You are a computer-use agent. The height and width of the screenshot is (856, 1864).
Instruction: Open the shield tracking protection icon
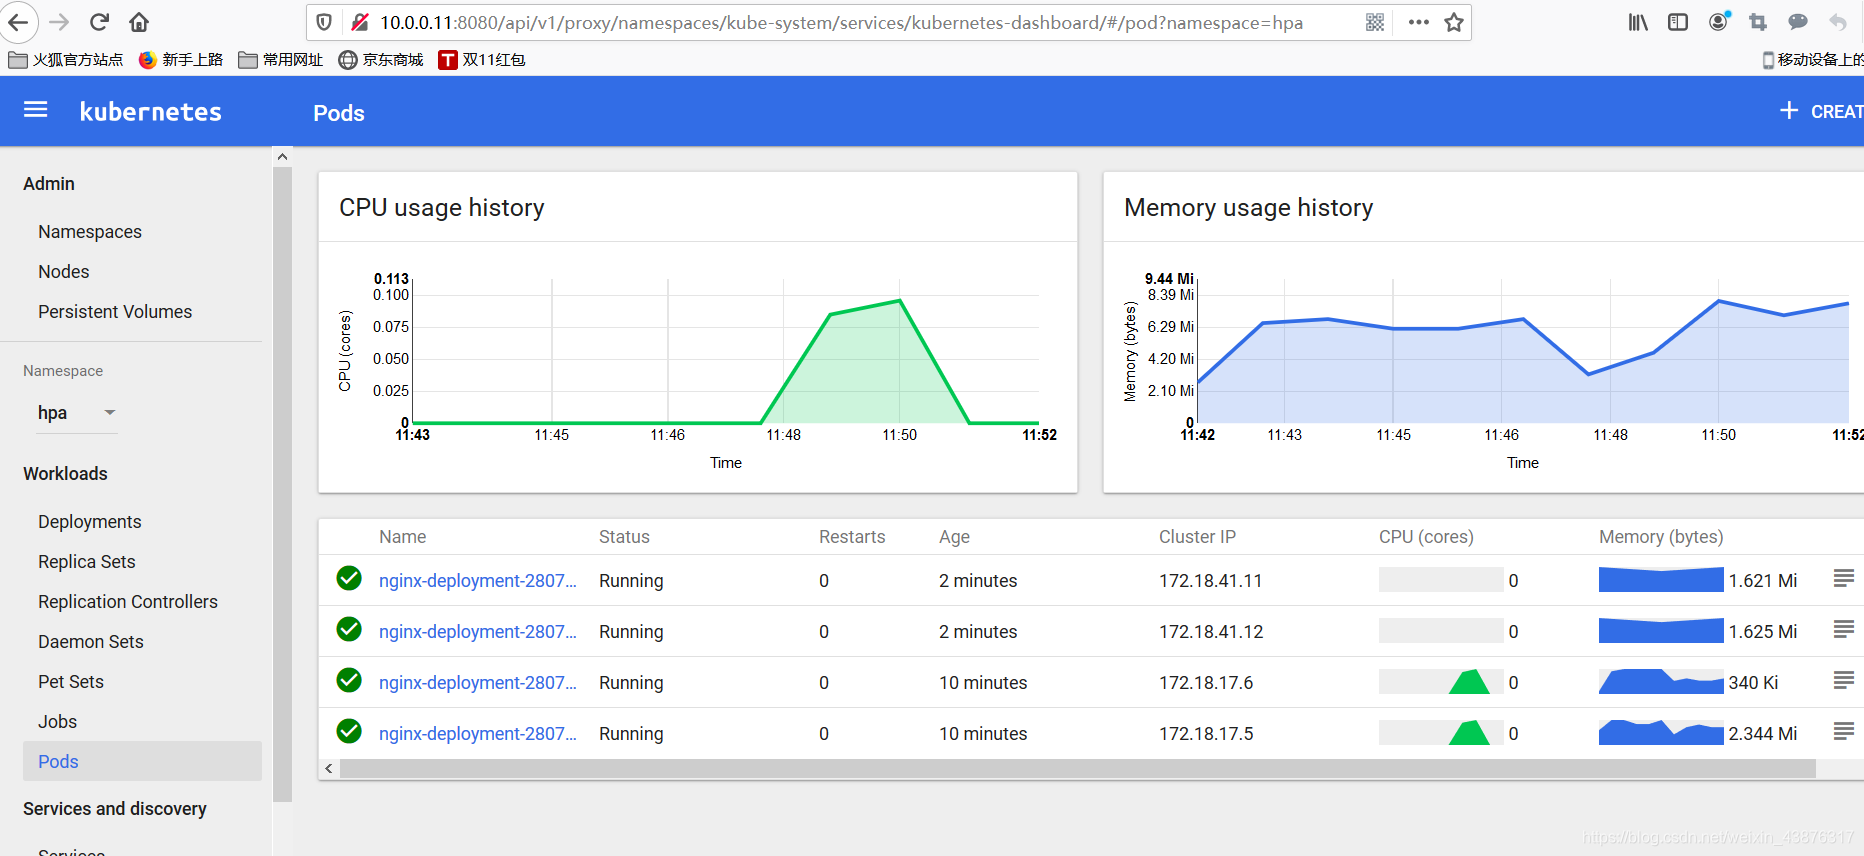tap(324, 22)
